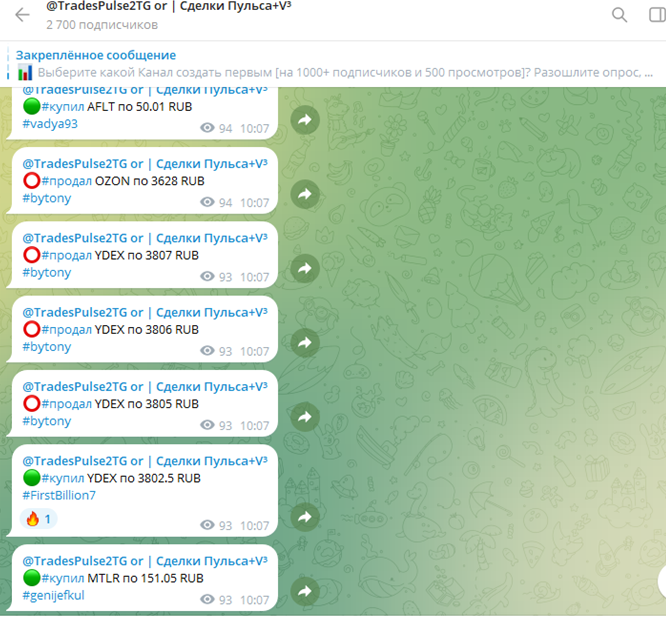Image resolution: width=666 pixels, height=618 pixels.
Task: Open the '2 700 подписчиков' subscriber count
Action: coord(102,25)
